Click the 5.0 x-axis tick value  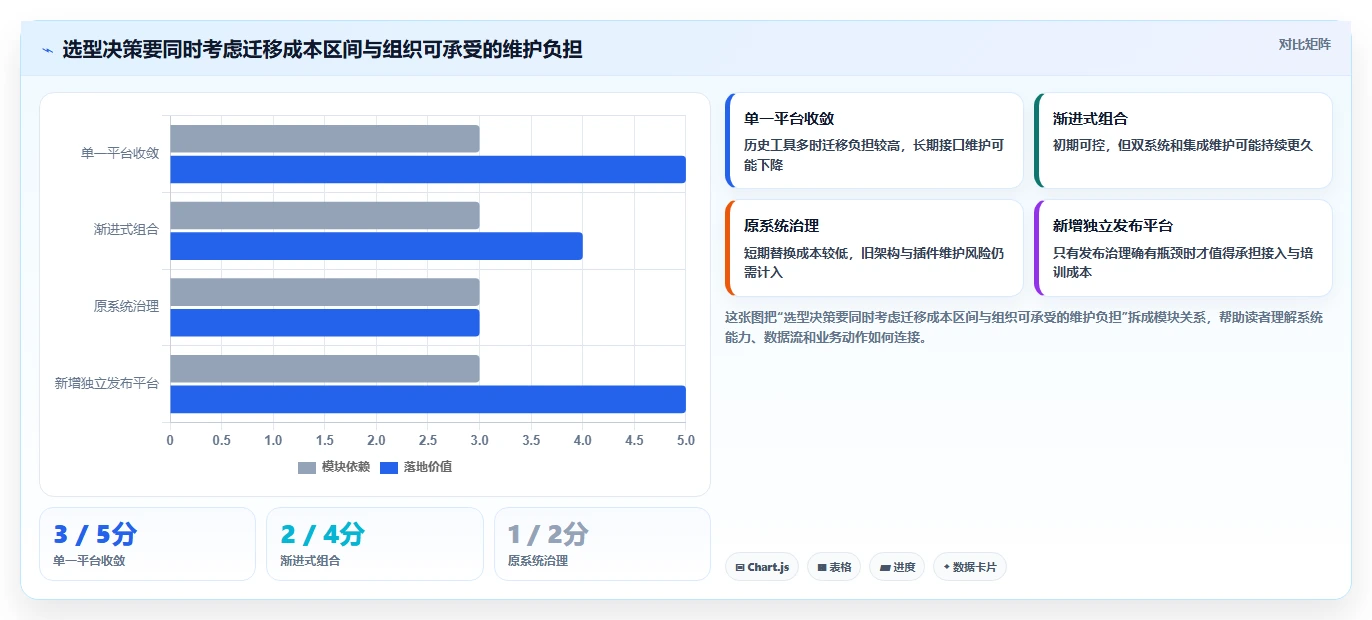coord(686,440)
